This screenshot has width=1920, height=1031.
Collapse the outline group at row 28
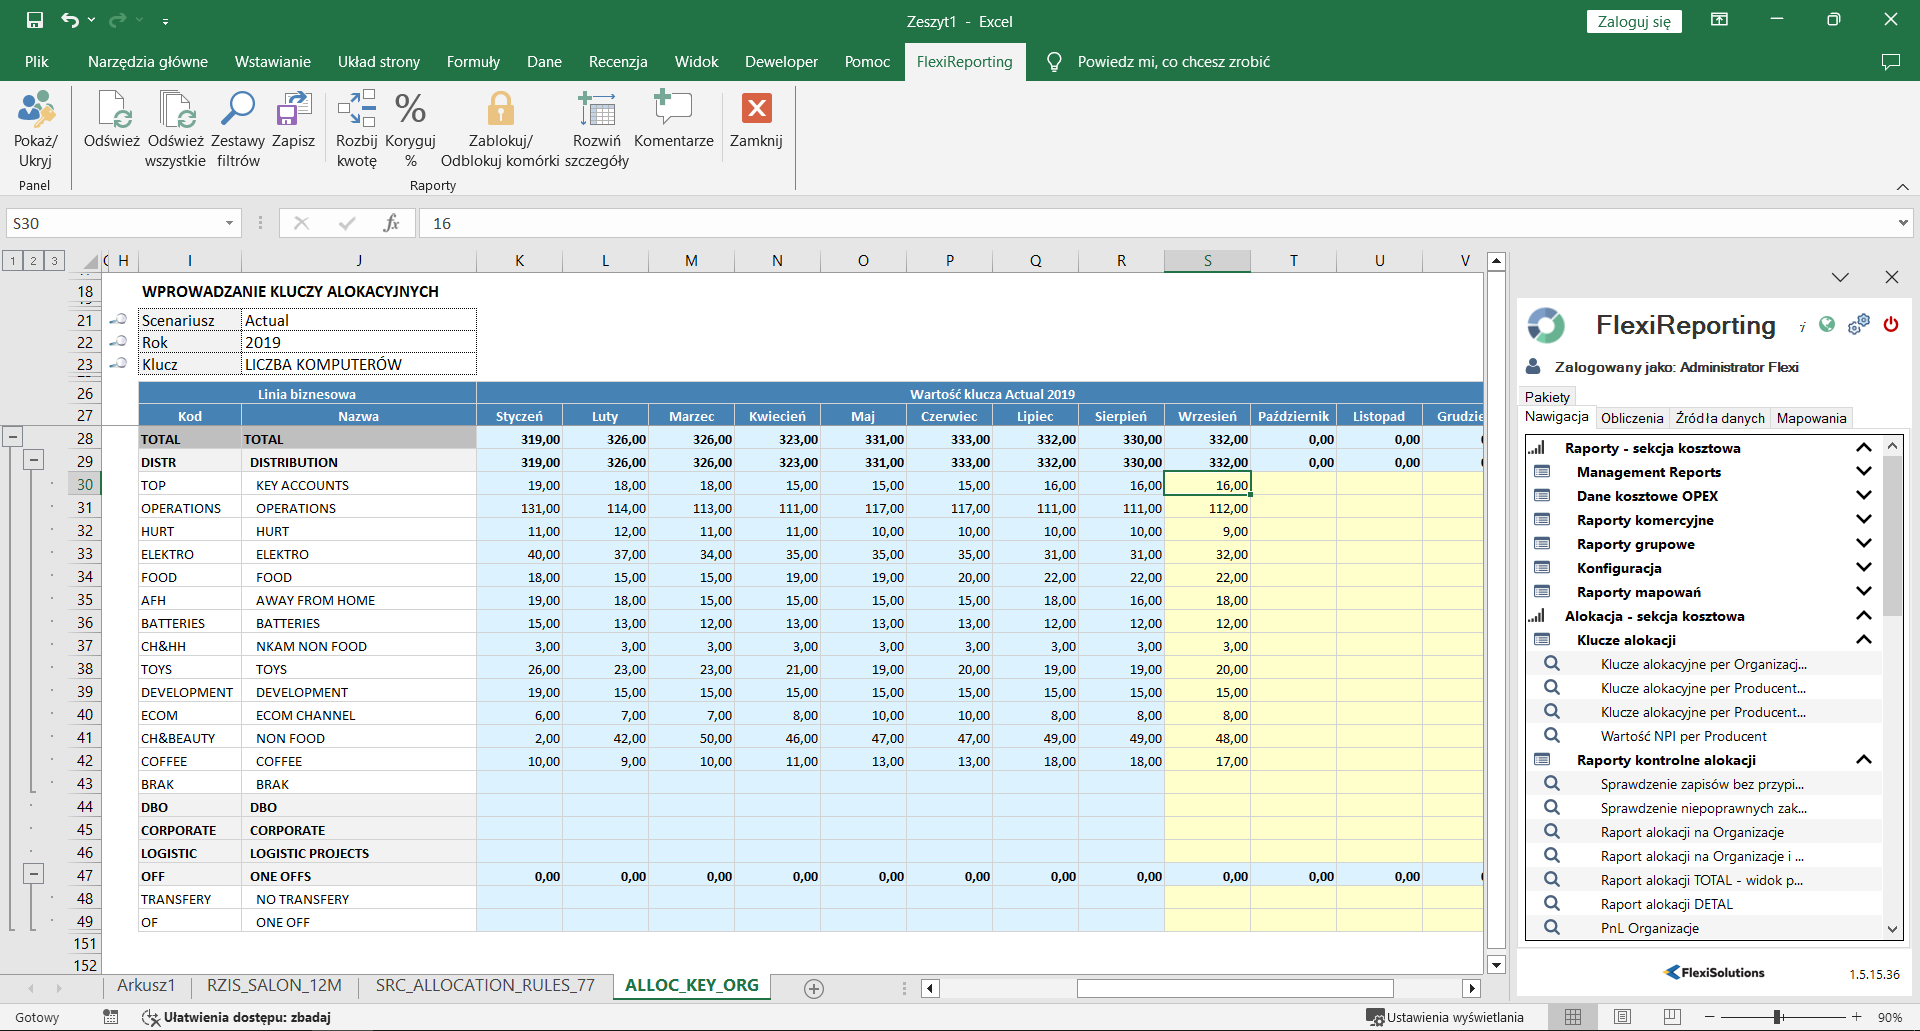[13, 437]
